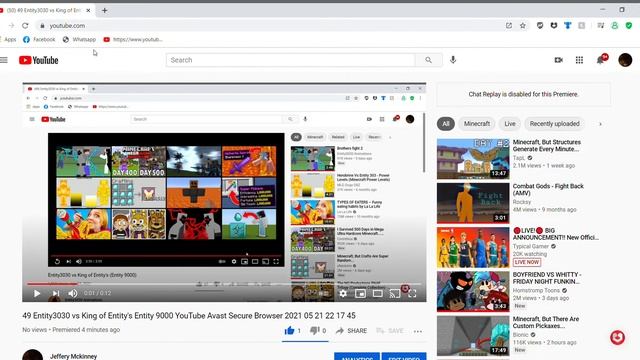Viewport: 640px width, 360px height.
Task: Open the account avatar menu
Action: click(625, 60)
